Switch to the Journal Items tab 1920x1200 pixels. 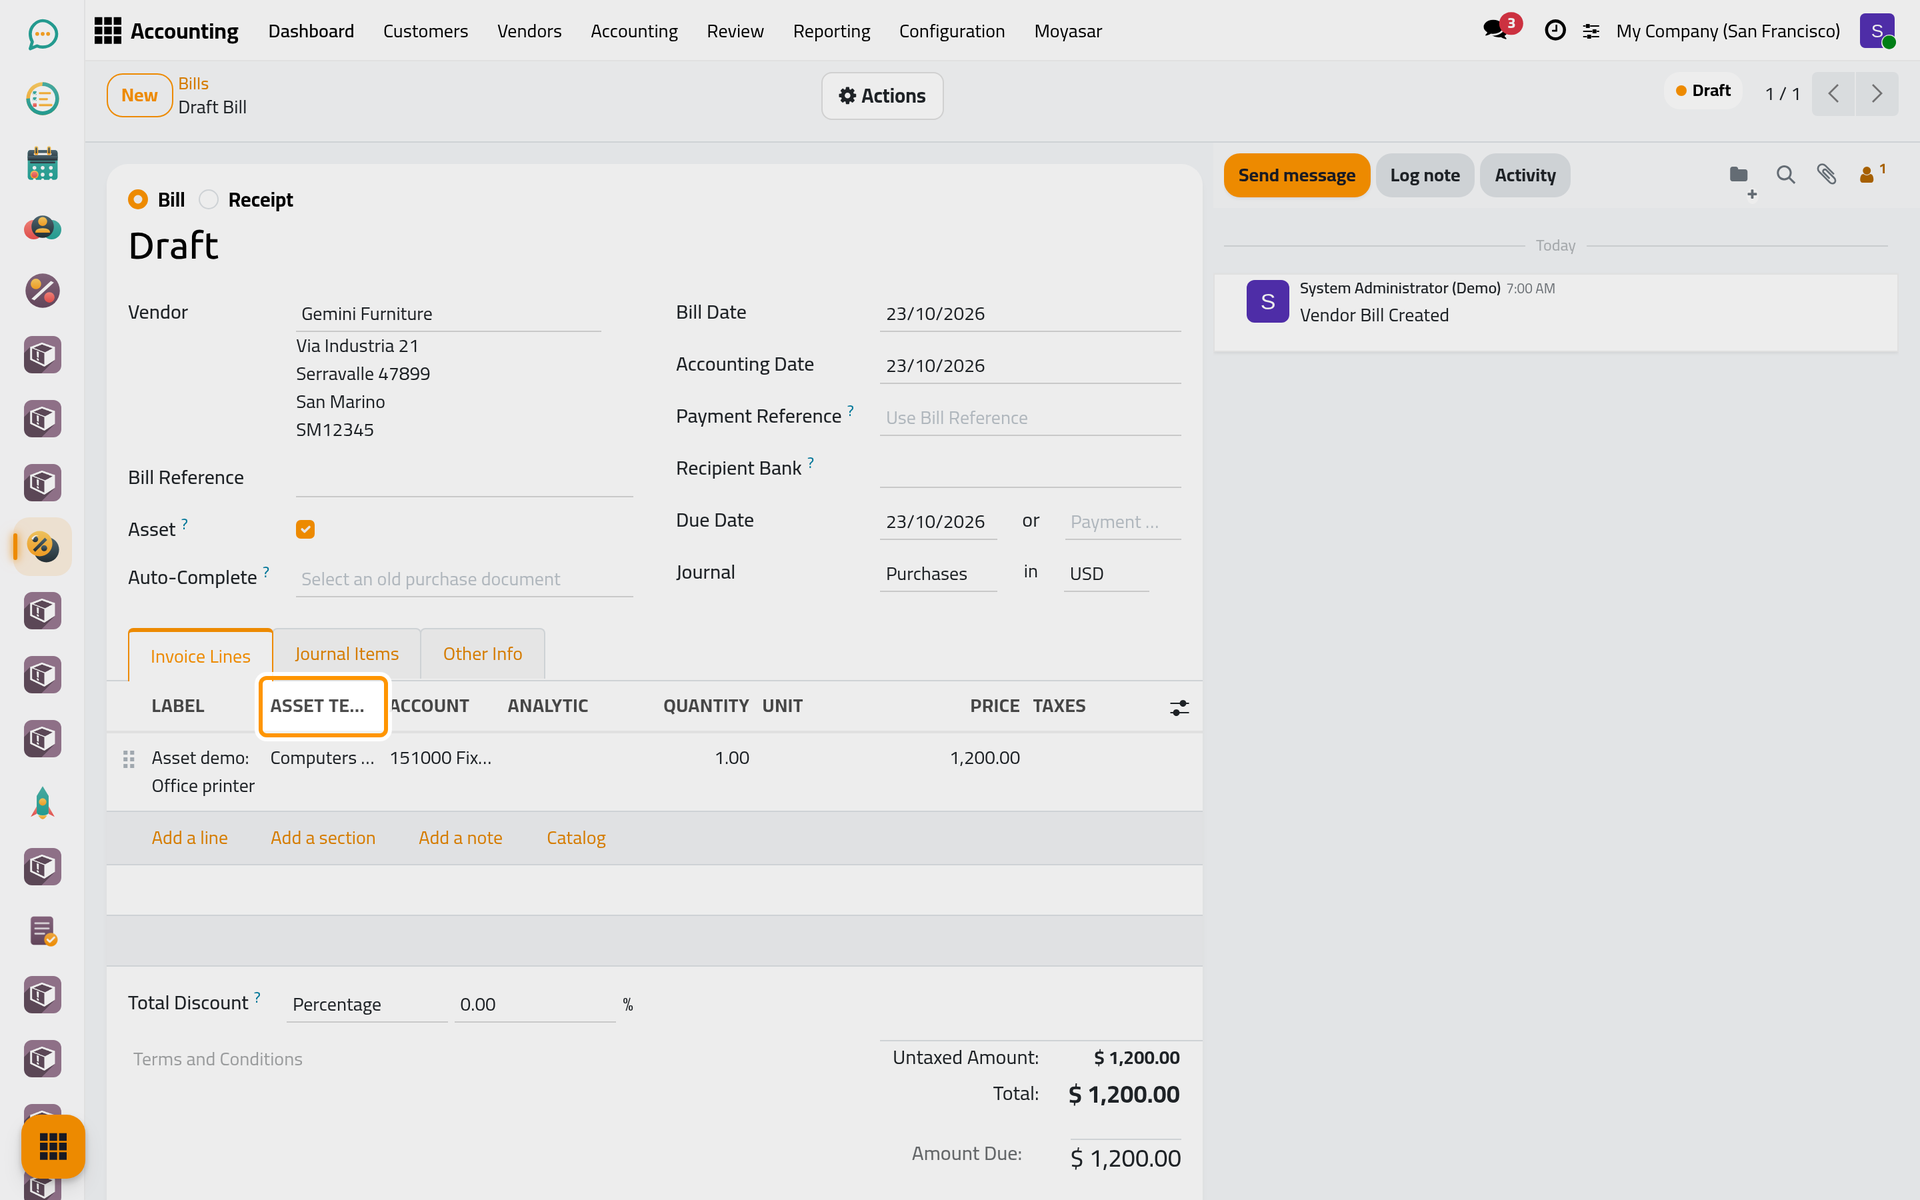[346, 654]
